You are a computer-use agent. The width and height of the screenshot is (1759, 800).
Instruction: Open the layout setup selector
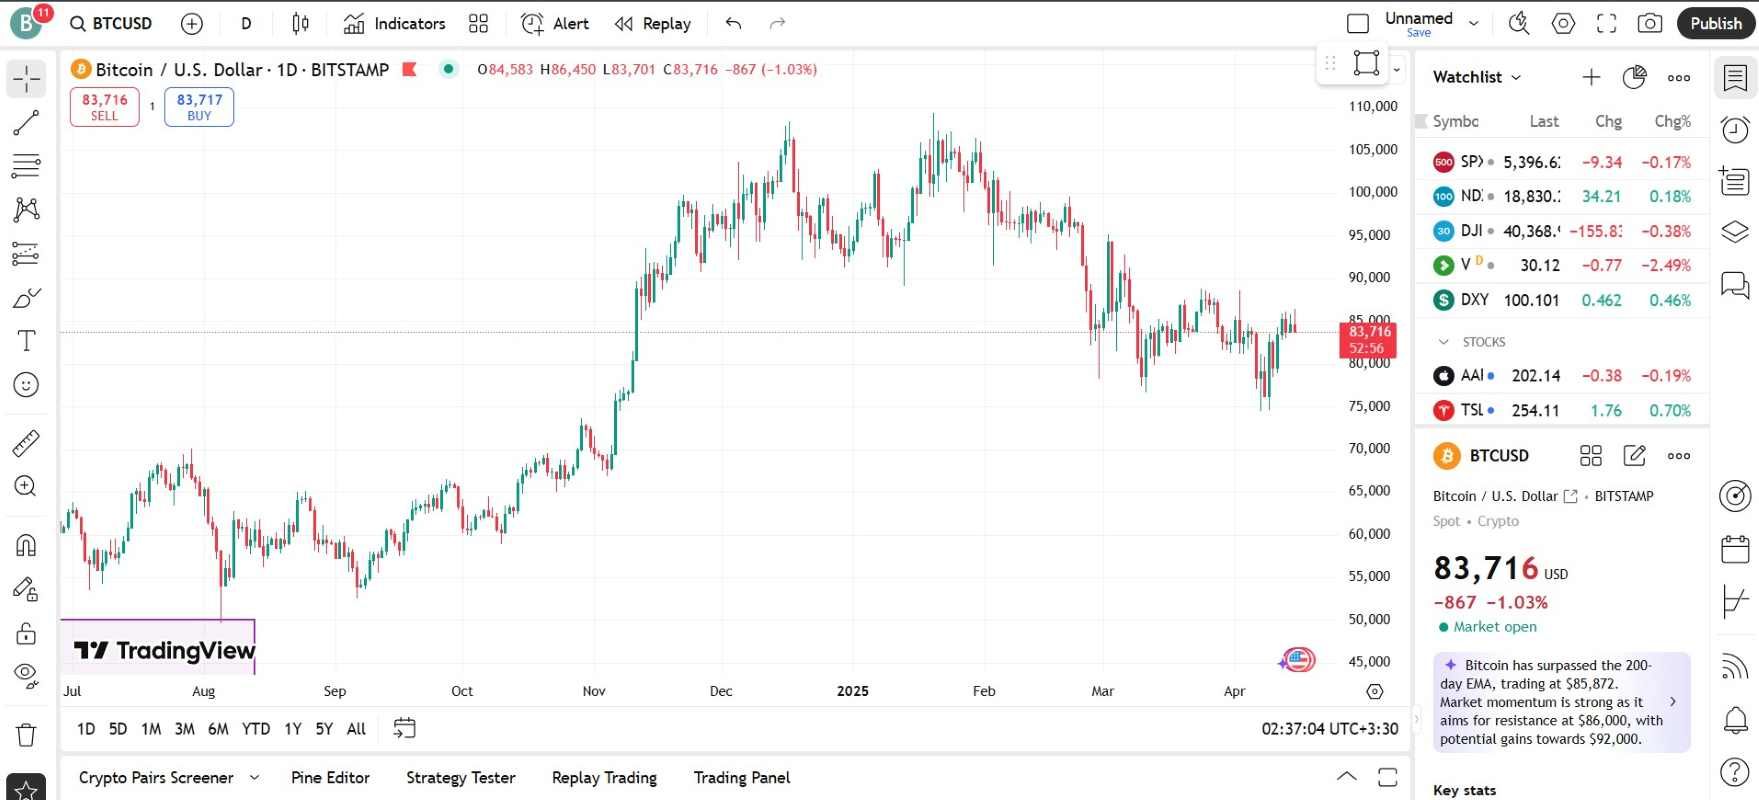(x=1358, y=23)
